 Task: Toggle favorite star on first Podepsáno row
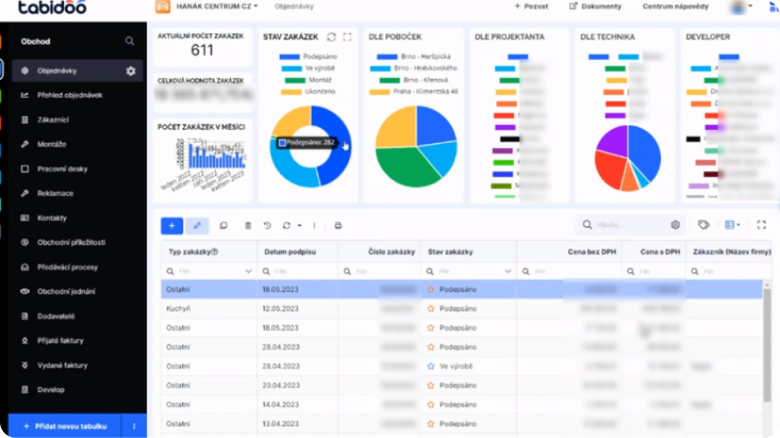[x=431, y=289]
